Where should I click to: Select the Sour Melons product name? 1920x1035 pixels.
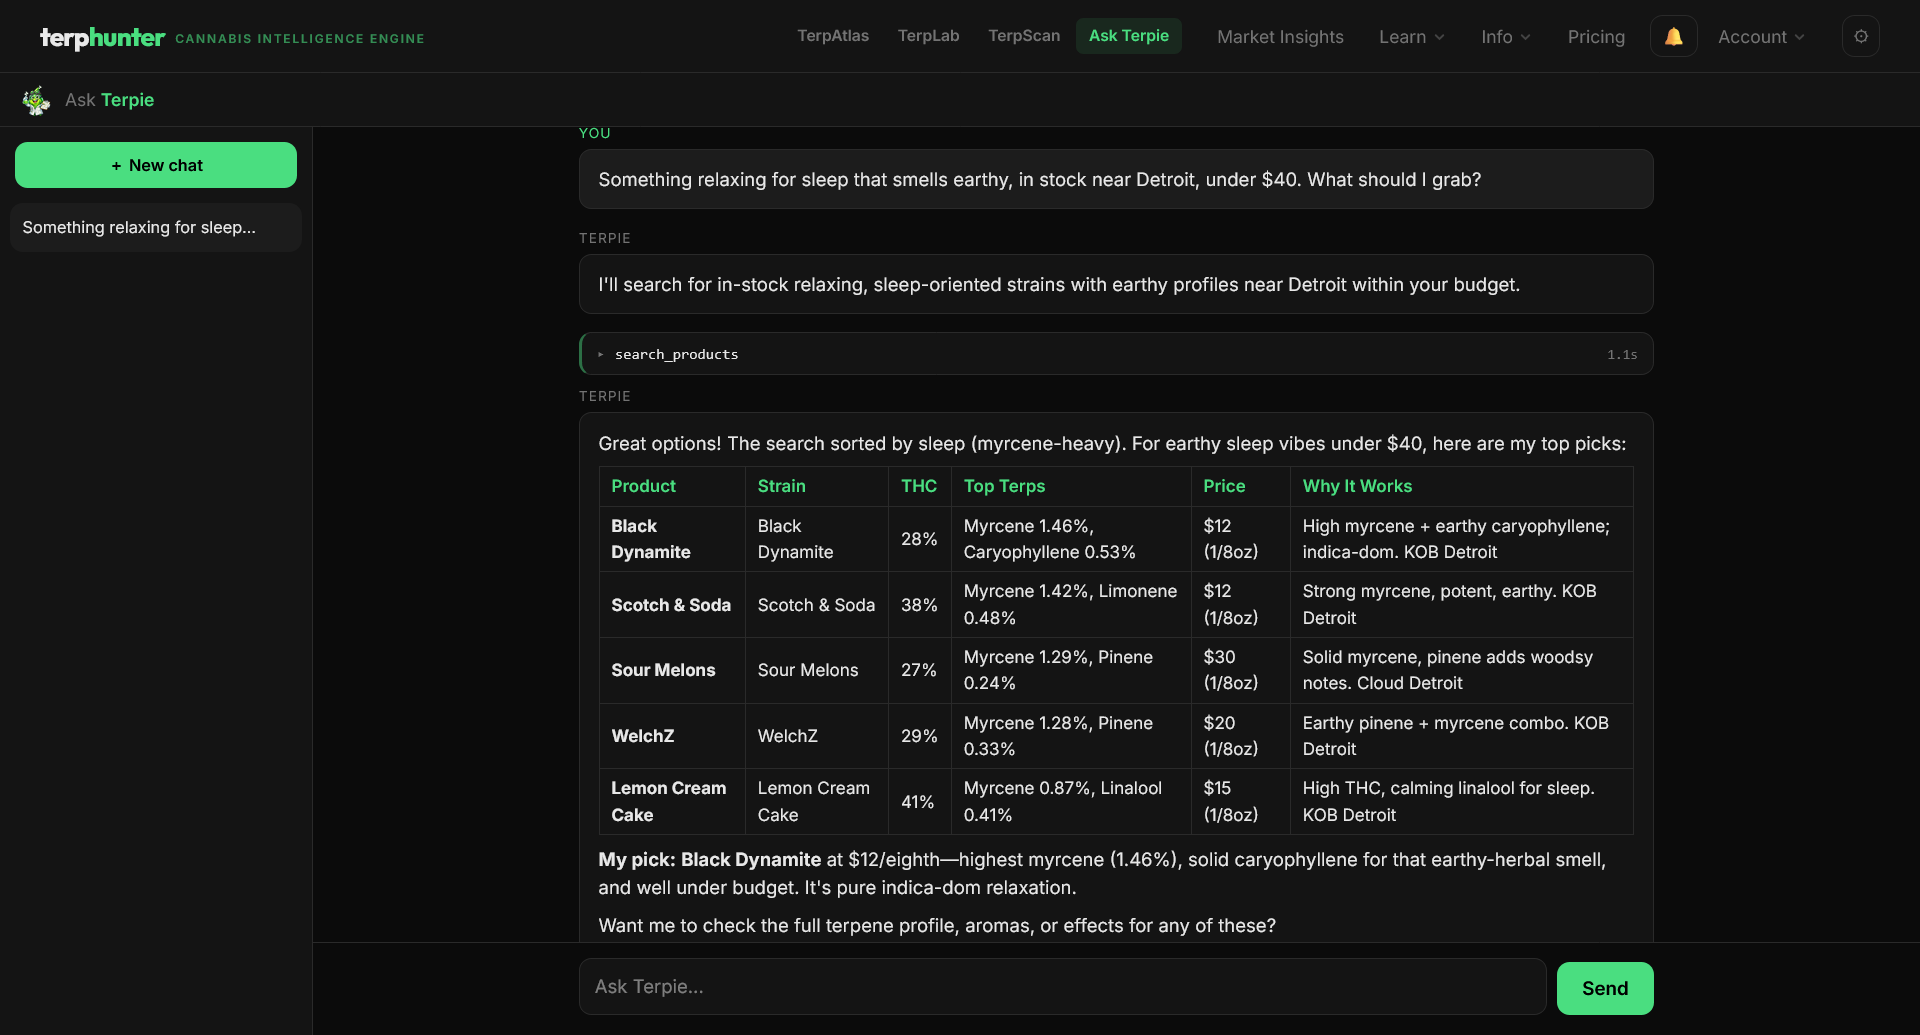point(663,670)
